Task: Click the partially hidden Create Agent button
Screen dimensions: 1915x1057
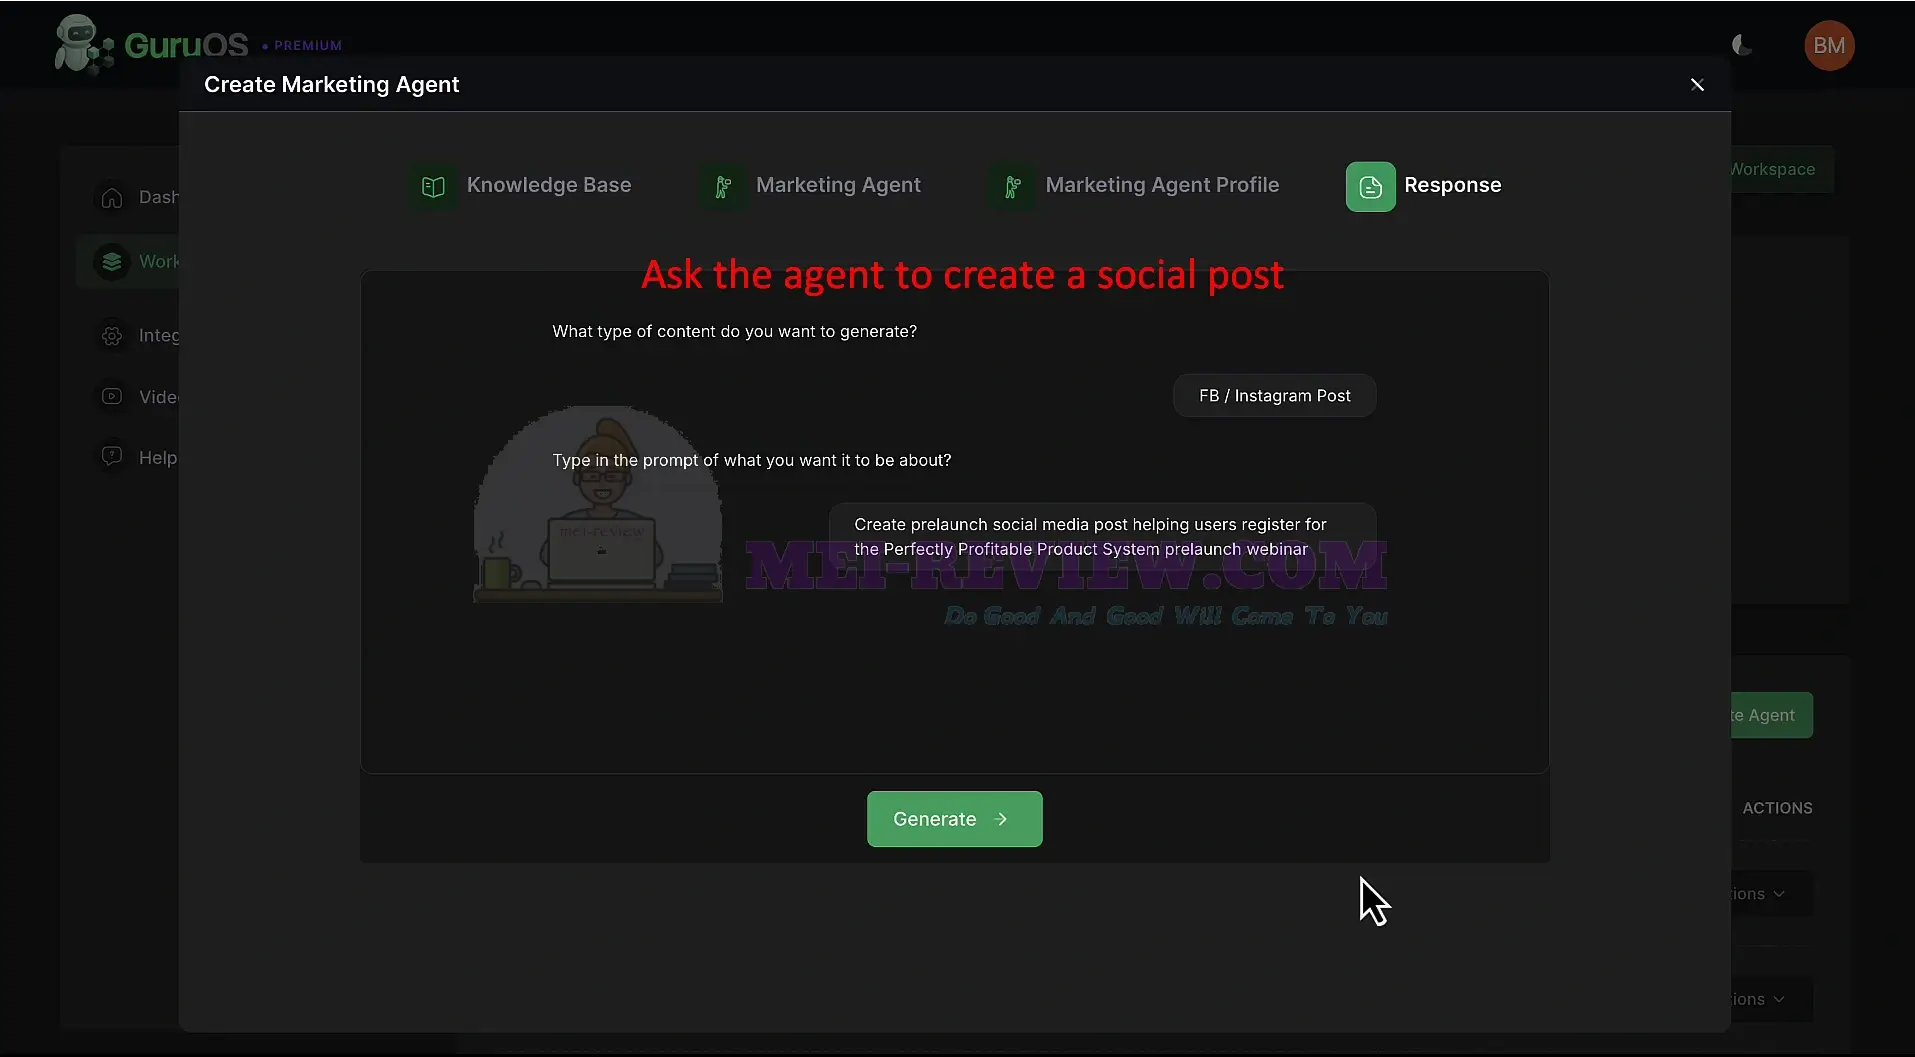Action: pos(1772,715)
